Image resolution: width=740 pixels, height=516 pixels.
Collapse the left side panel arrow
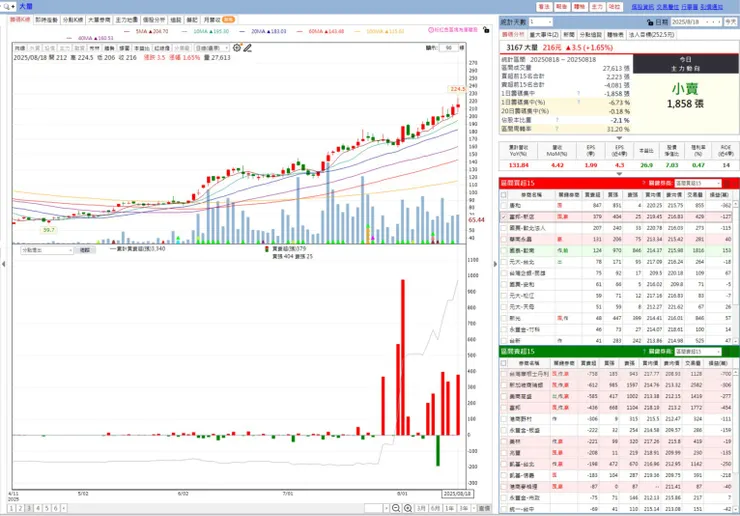4,264
